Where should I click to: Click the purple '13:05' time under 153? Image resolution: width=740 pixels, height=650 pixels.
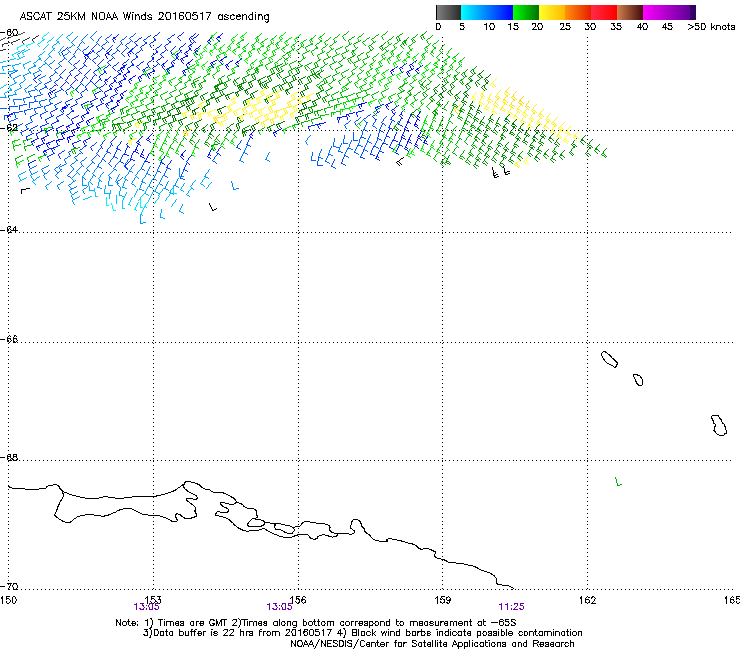pos(146,607)
